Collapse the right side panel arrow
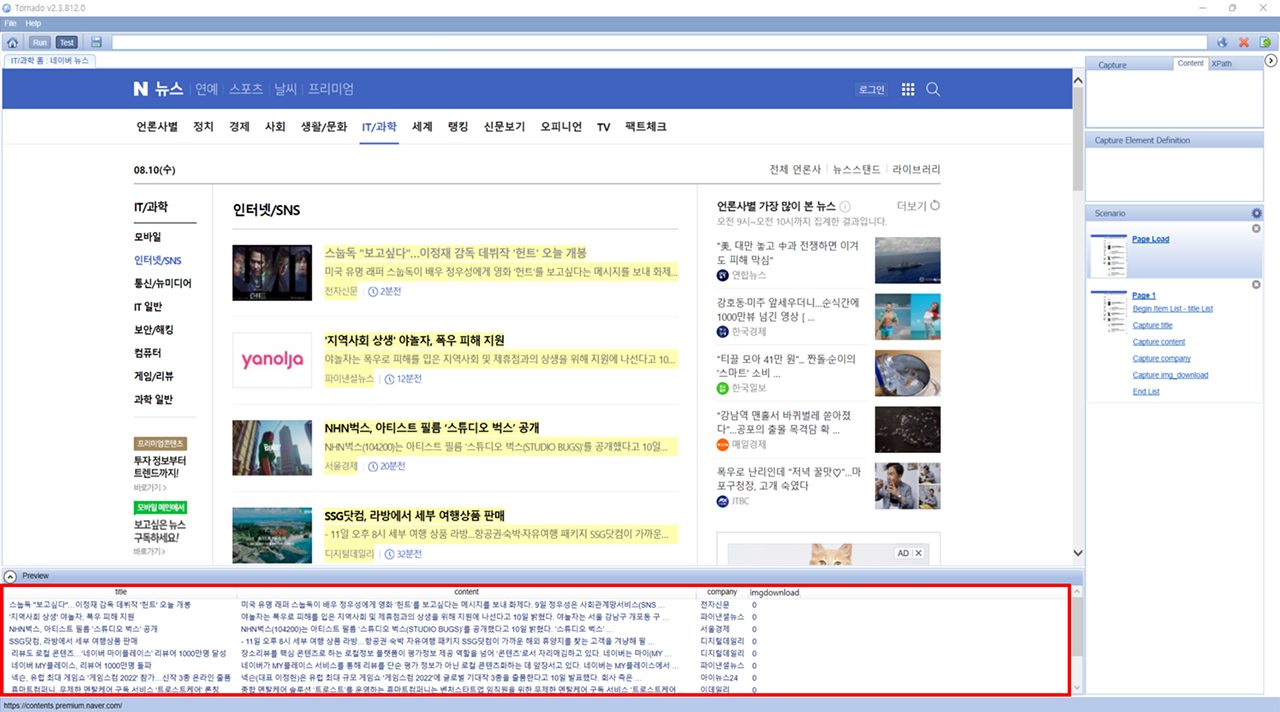Viewport: 1280px width, 712px height. (1271, 61)
